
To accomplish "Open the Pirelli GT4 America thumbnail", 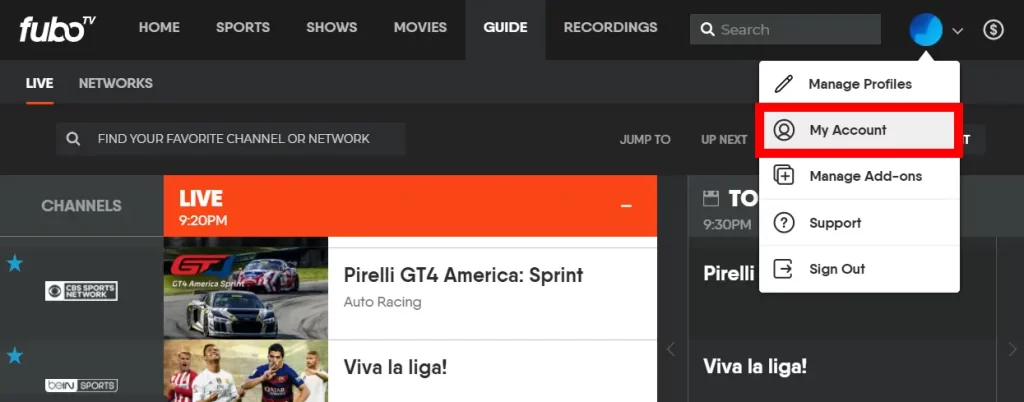I will point(246,288).
